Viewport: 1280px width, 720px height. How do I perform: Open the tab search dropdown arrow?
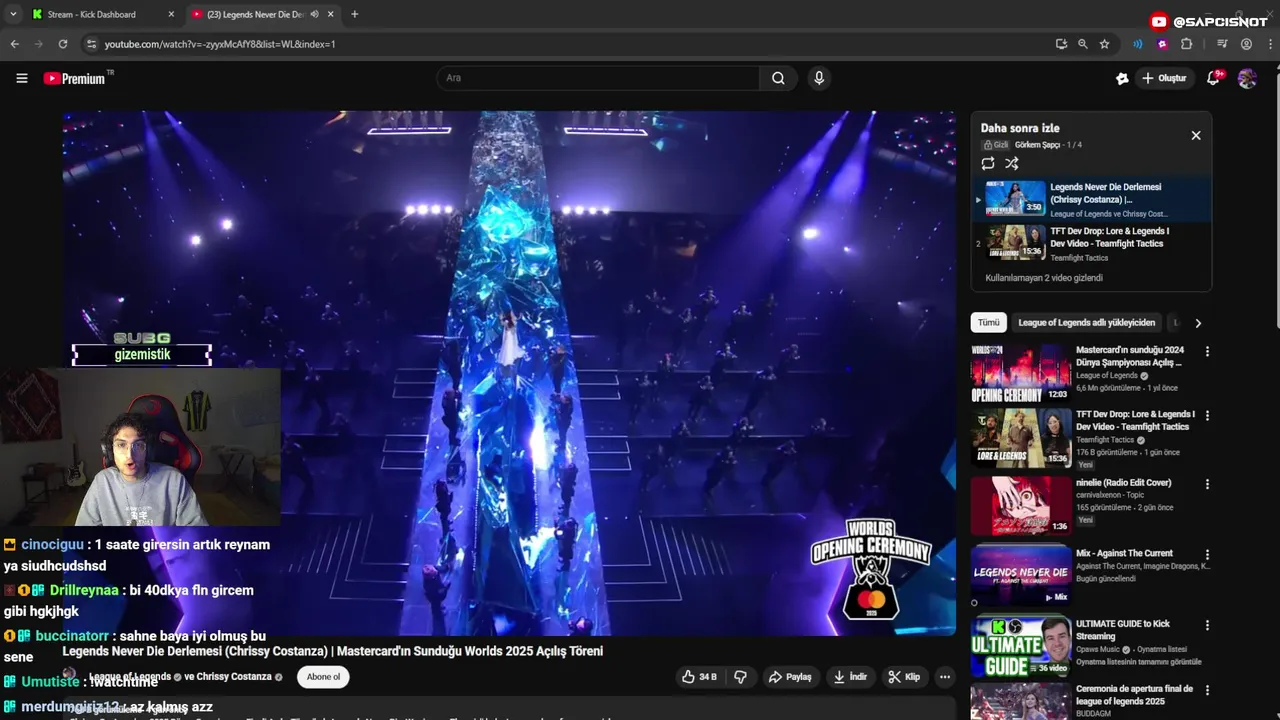pyautogui.click(x=13, y=14)
